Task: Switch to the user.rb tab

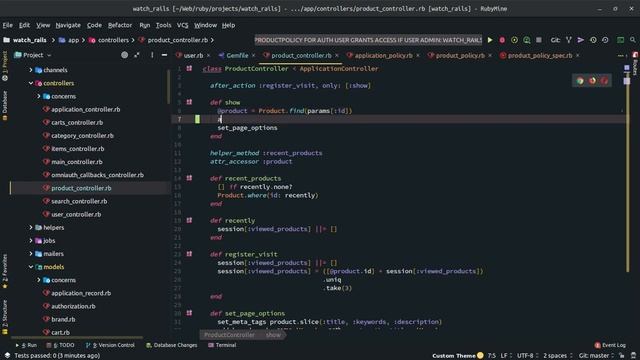Action: point(193,56)
